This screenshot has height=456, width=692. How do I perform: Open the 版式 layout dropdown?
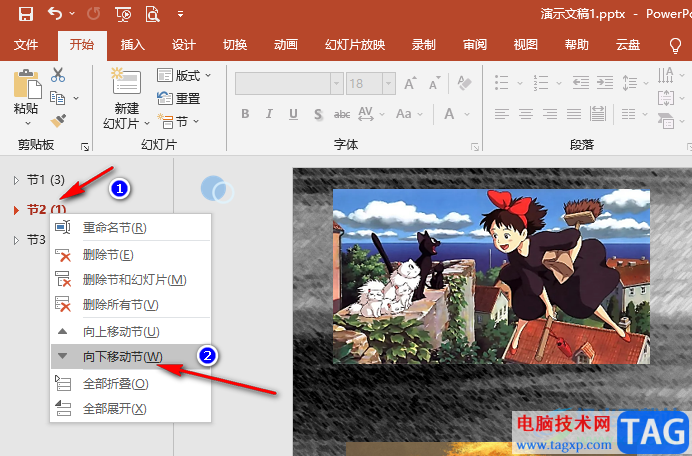(x=184, y=75)
